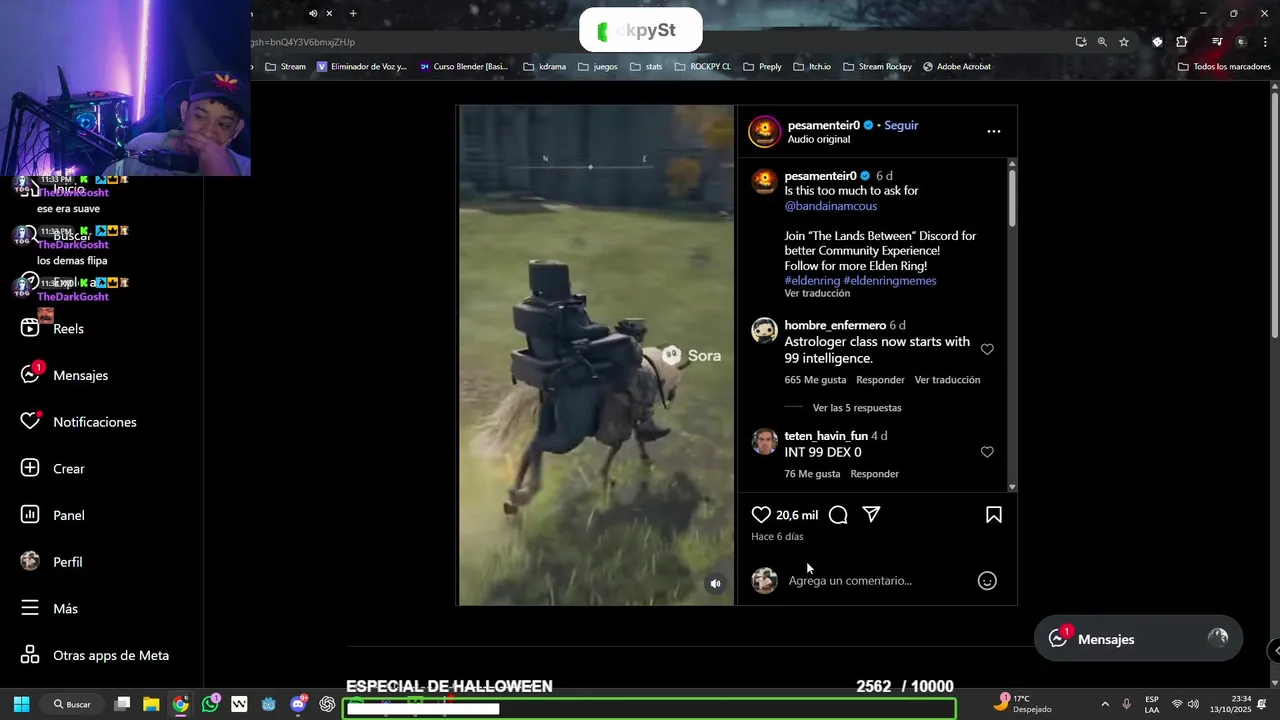Open Todos los marcadores folder
The width and height of the screenshot is (1280, 720).
click(1224, 67)
